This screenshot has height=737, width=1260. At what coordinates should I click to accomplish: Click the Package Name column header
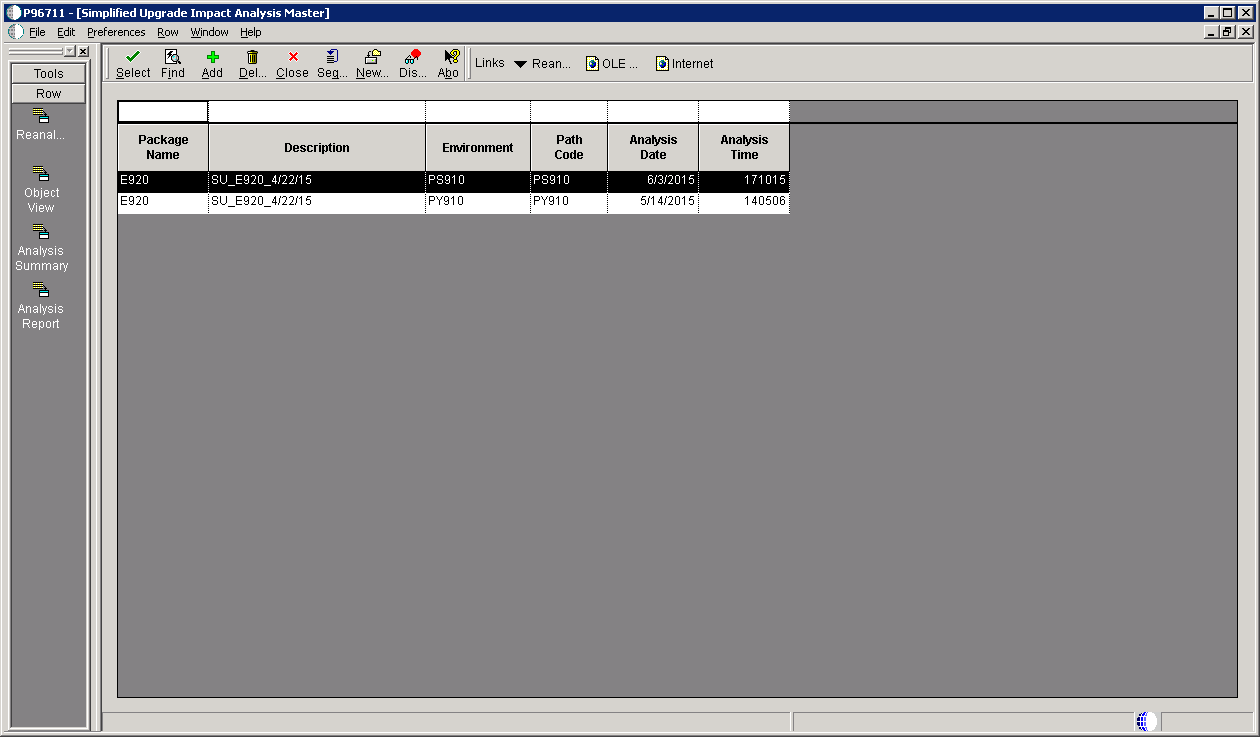(x=163, y=147)
